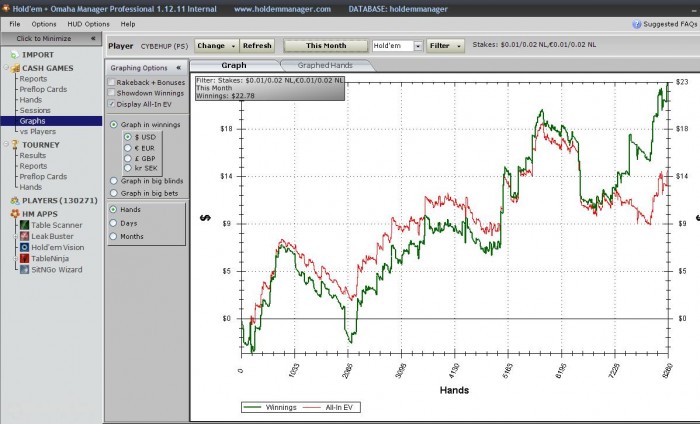This screenshot has height=424, width=700.
Task: Select $ USD currency radio
Action: click(x=128, y=137)
